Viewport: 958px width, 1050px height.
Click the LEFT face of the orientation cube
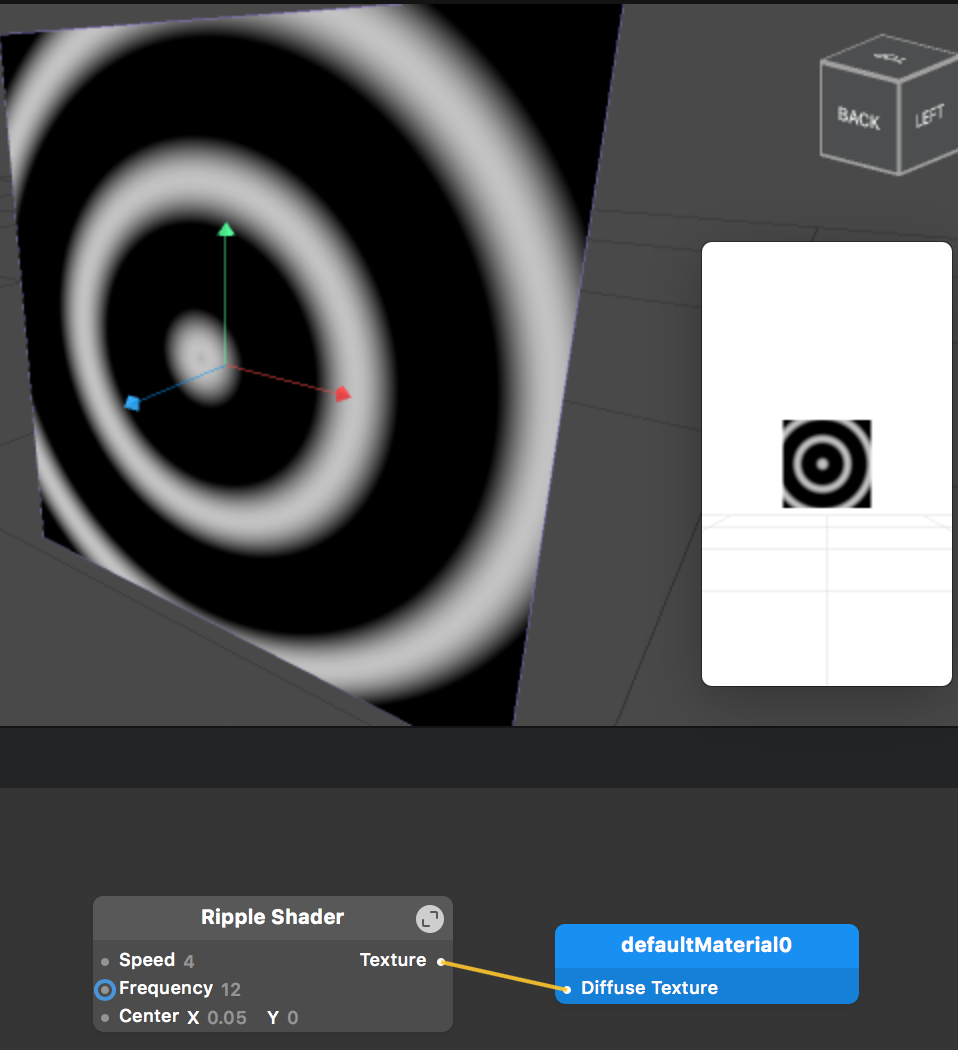pos(931,115)
